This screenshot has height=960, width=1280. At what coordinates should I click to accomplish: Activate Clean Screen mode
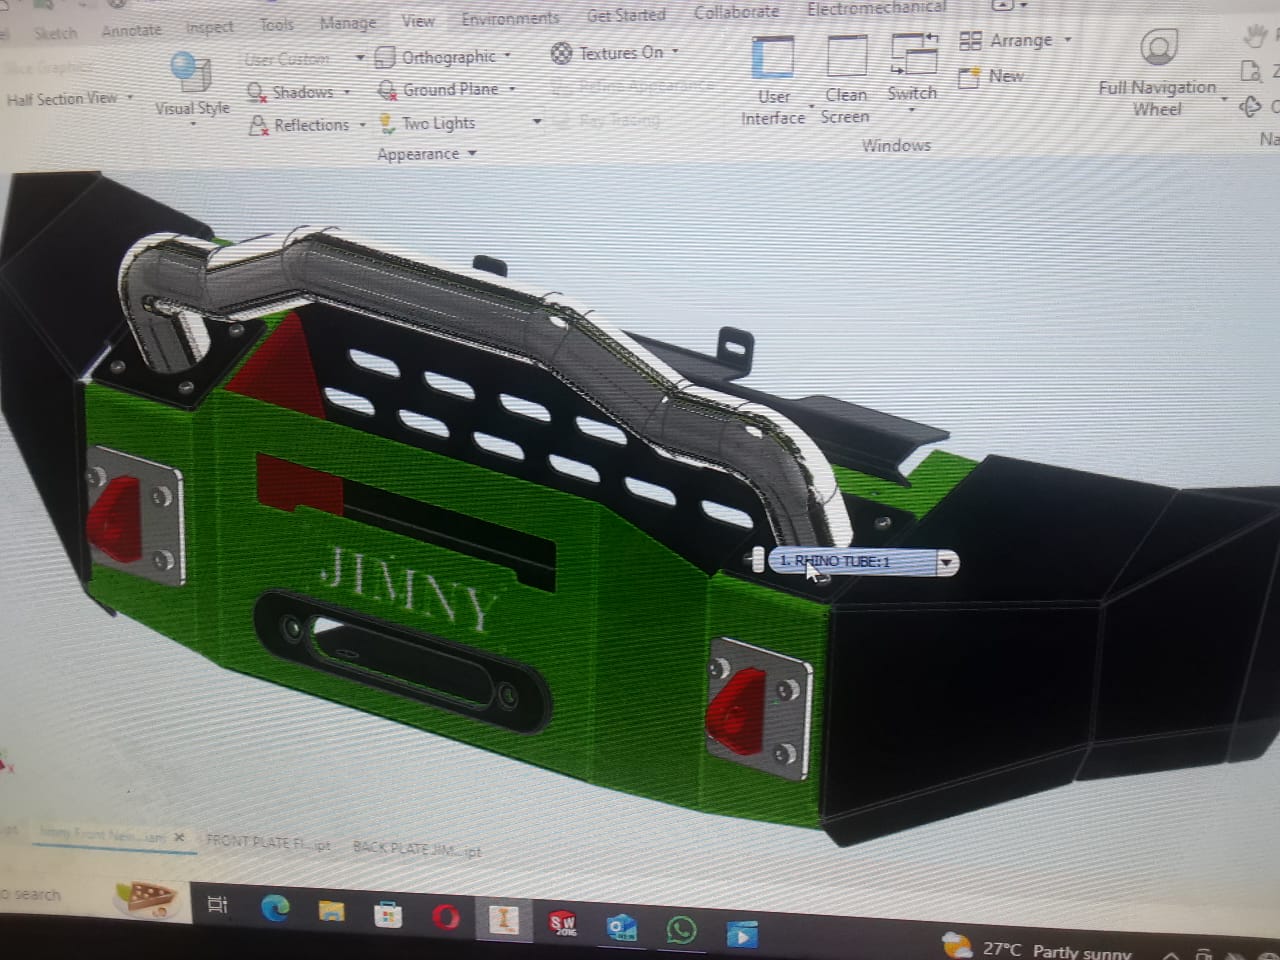(x=846, y=59)
